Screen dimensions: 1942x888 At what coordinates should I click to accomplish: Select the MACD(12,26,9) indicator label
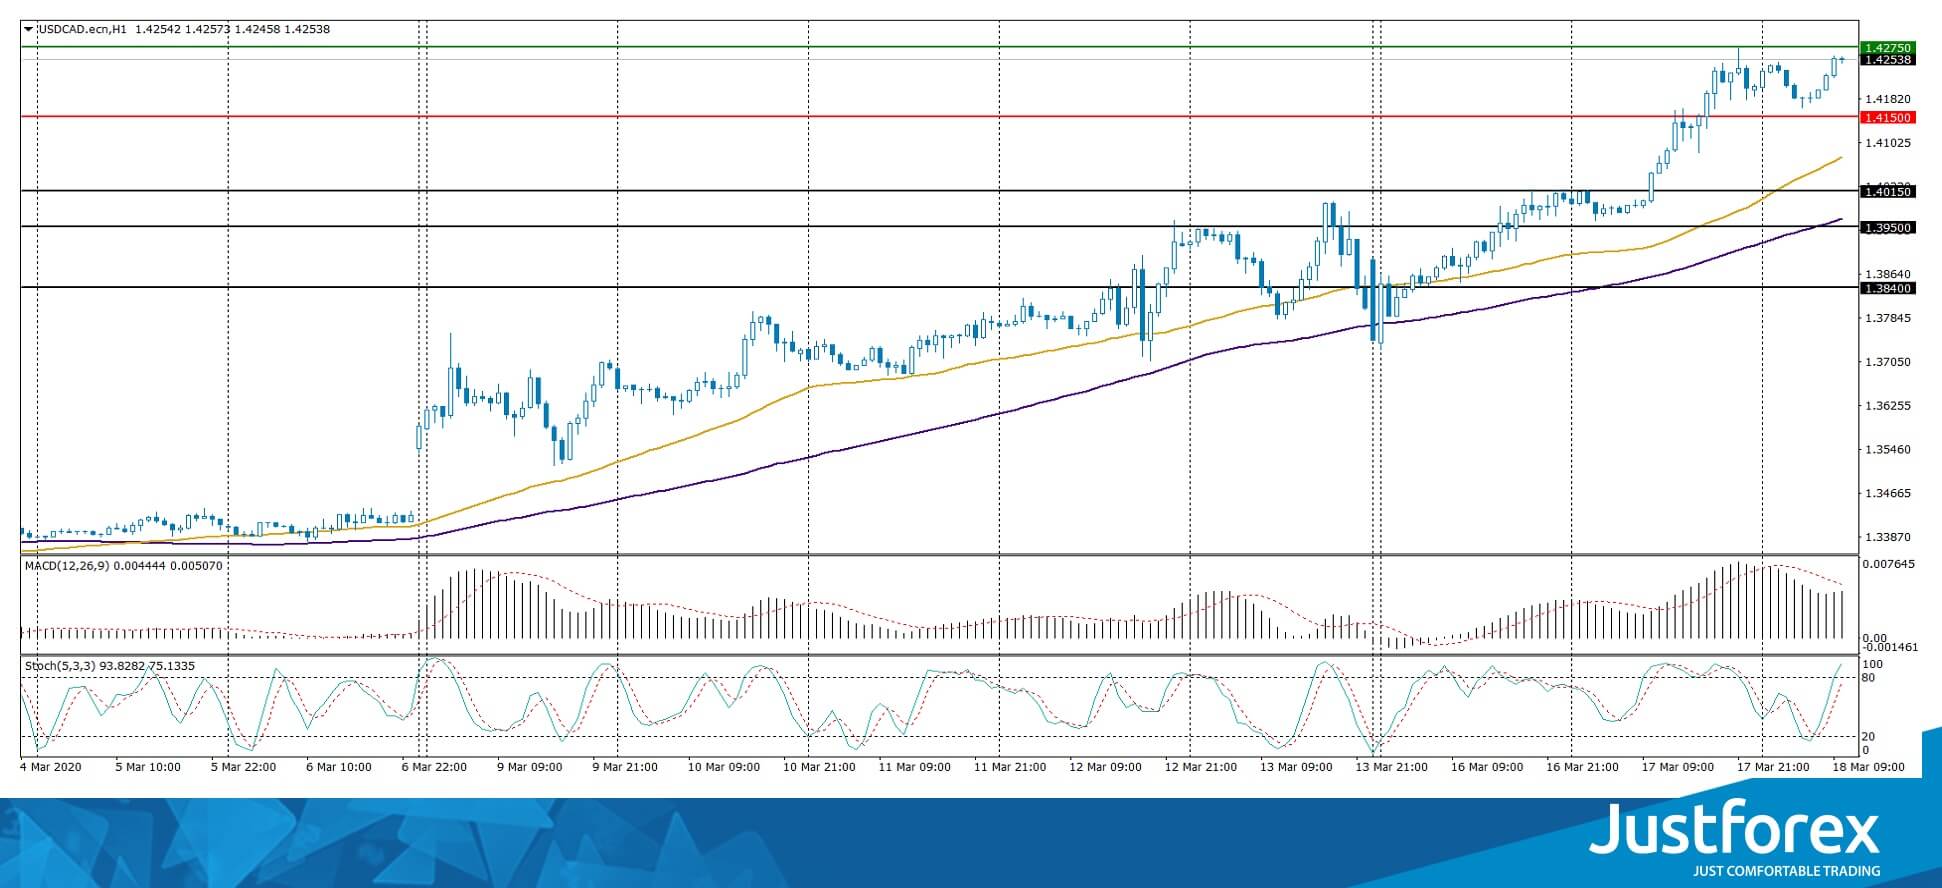click(x=67, y=566)
